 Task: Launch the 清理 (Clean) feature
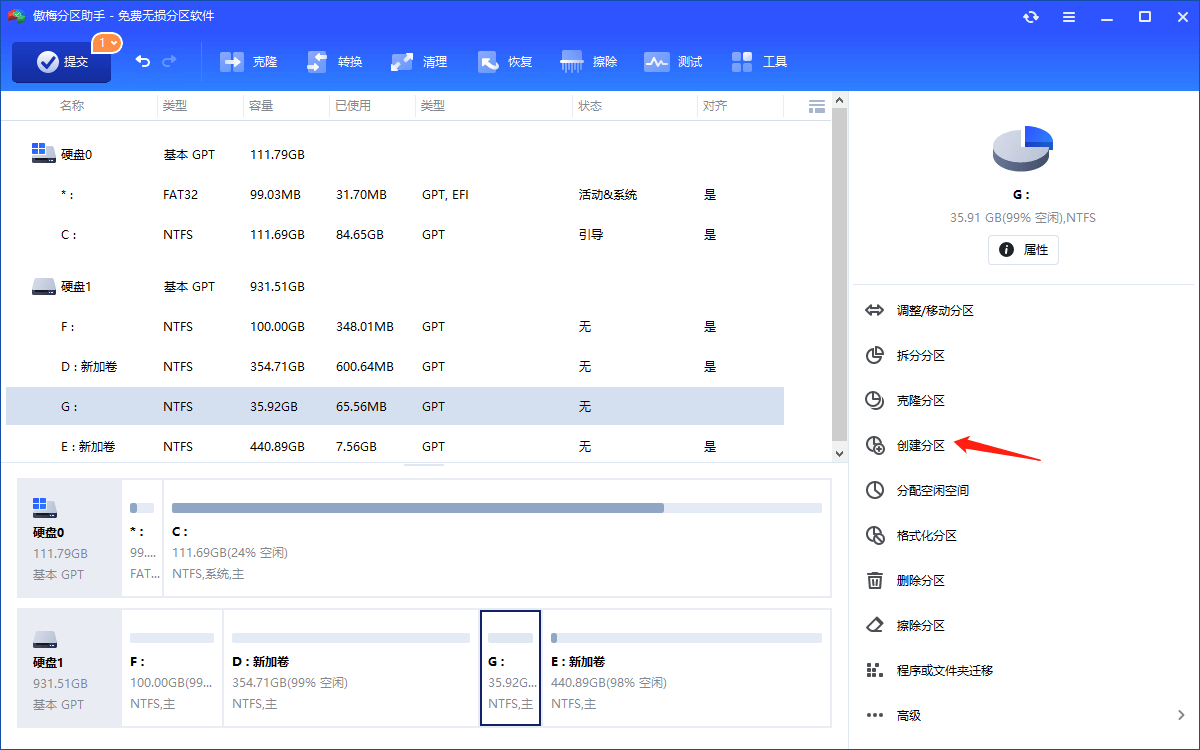click(x=419, y=61)
